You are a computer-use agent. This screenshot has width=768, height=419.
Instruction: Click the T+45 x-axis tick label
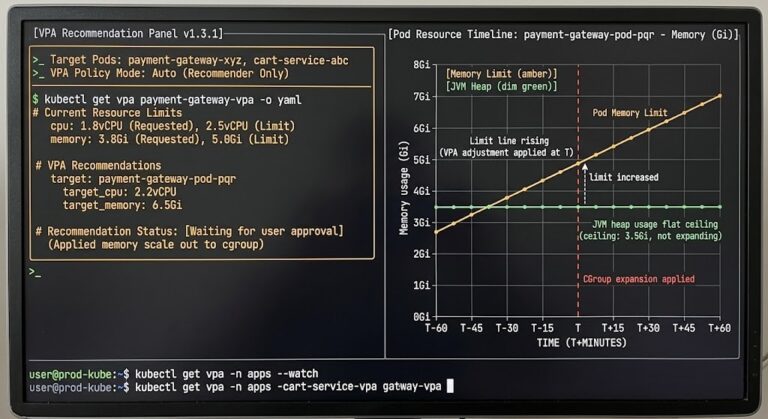coord(684,328)
